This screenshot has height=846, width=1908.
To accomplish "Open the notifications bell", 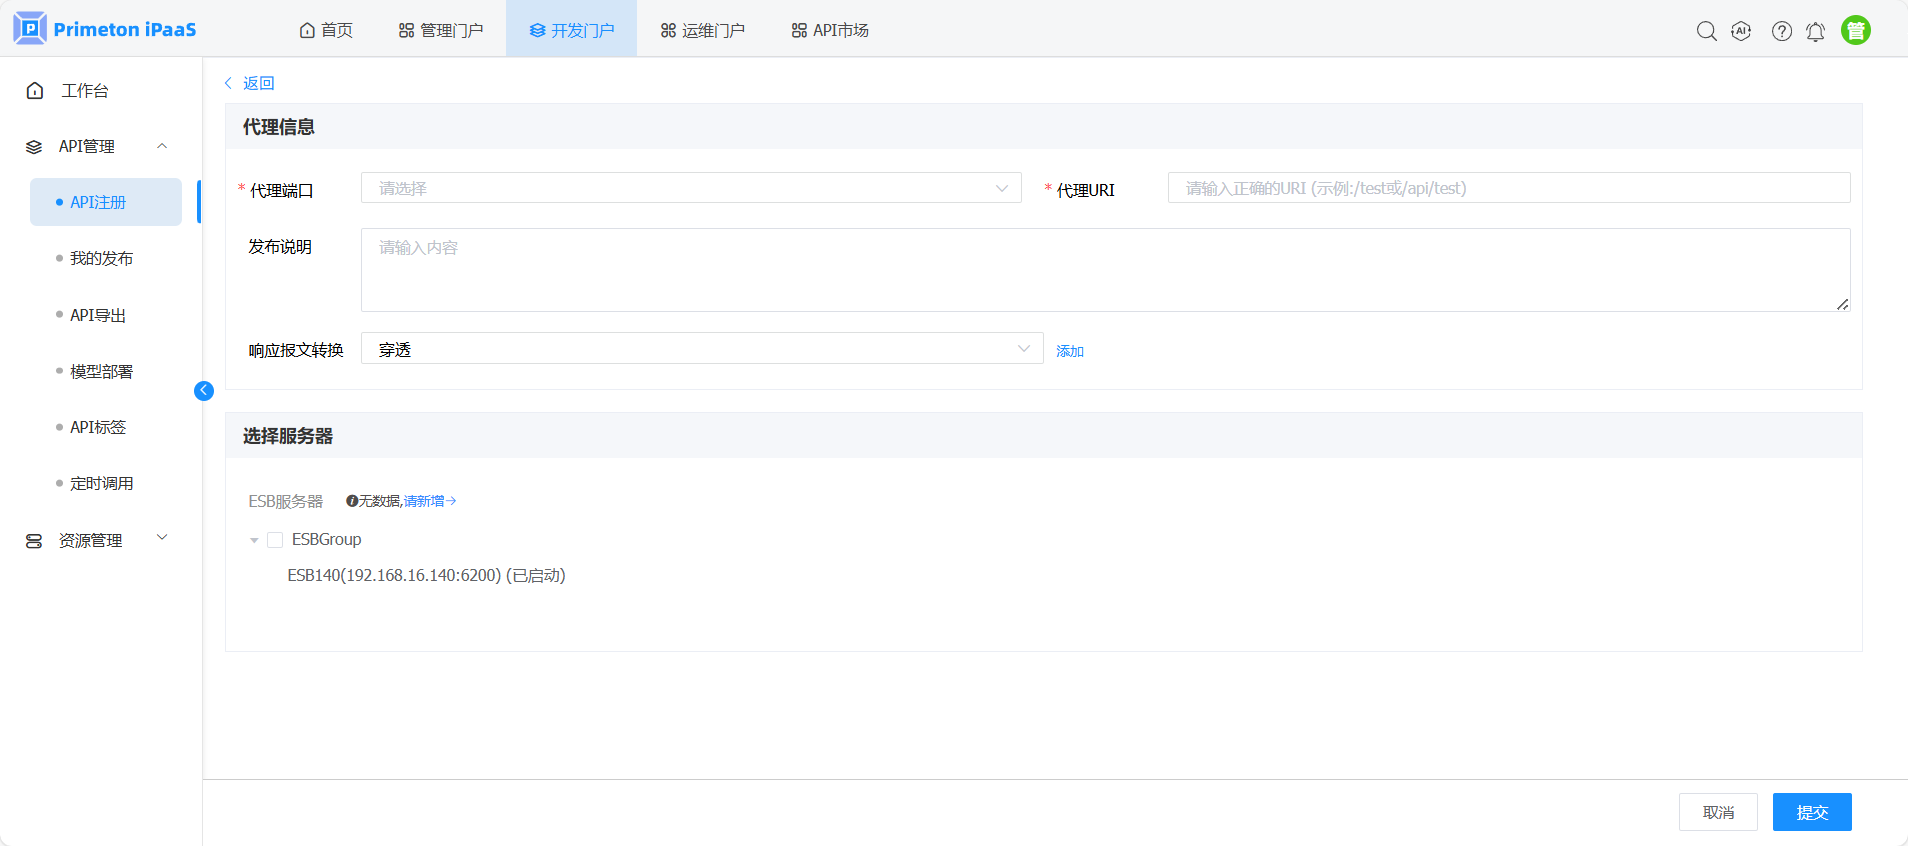I will click(x=1815, y=31).
